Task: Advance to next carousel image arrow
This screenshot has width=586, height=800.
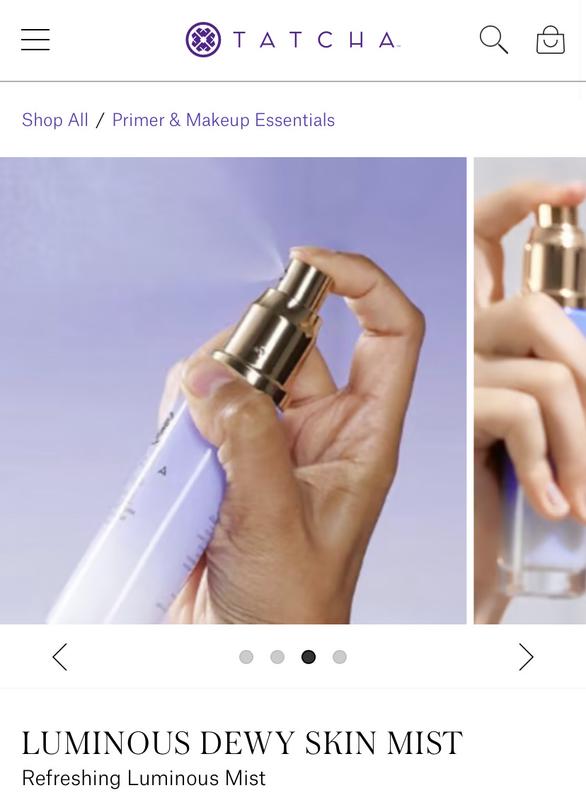Action: [526, 657]
